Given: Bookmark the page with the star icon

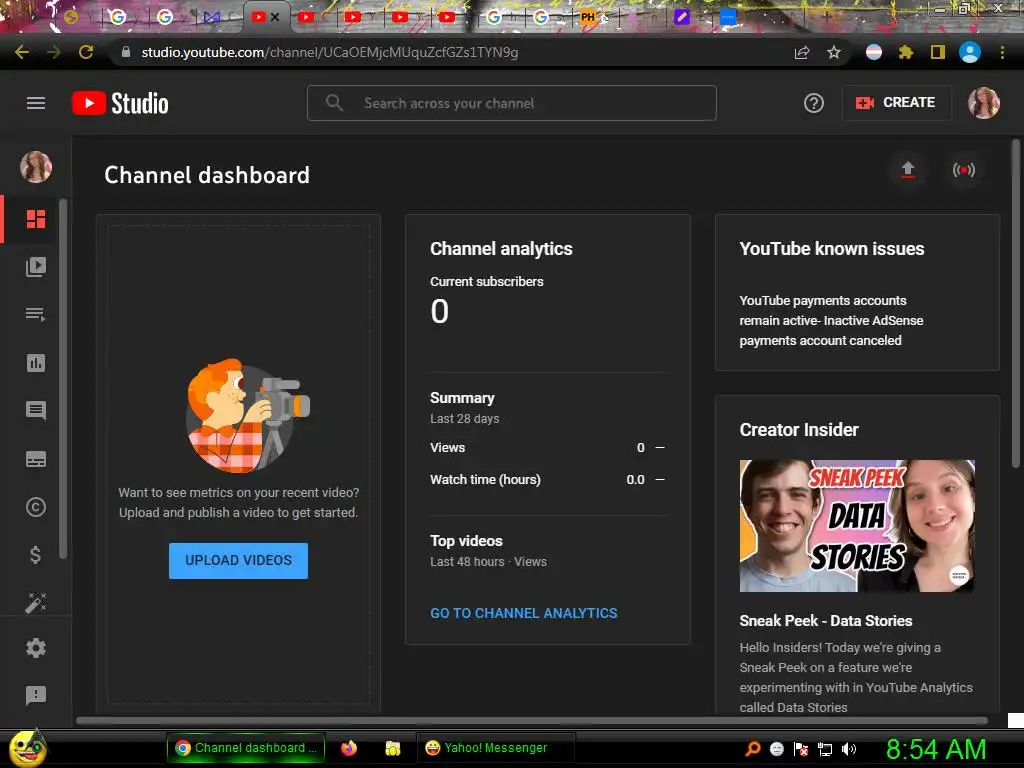Looking at the screenshot, I should 834,52.
